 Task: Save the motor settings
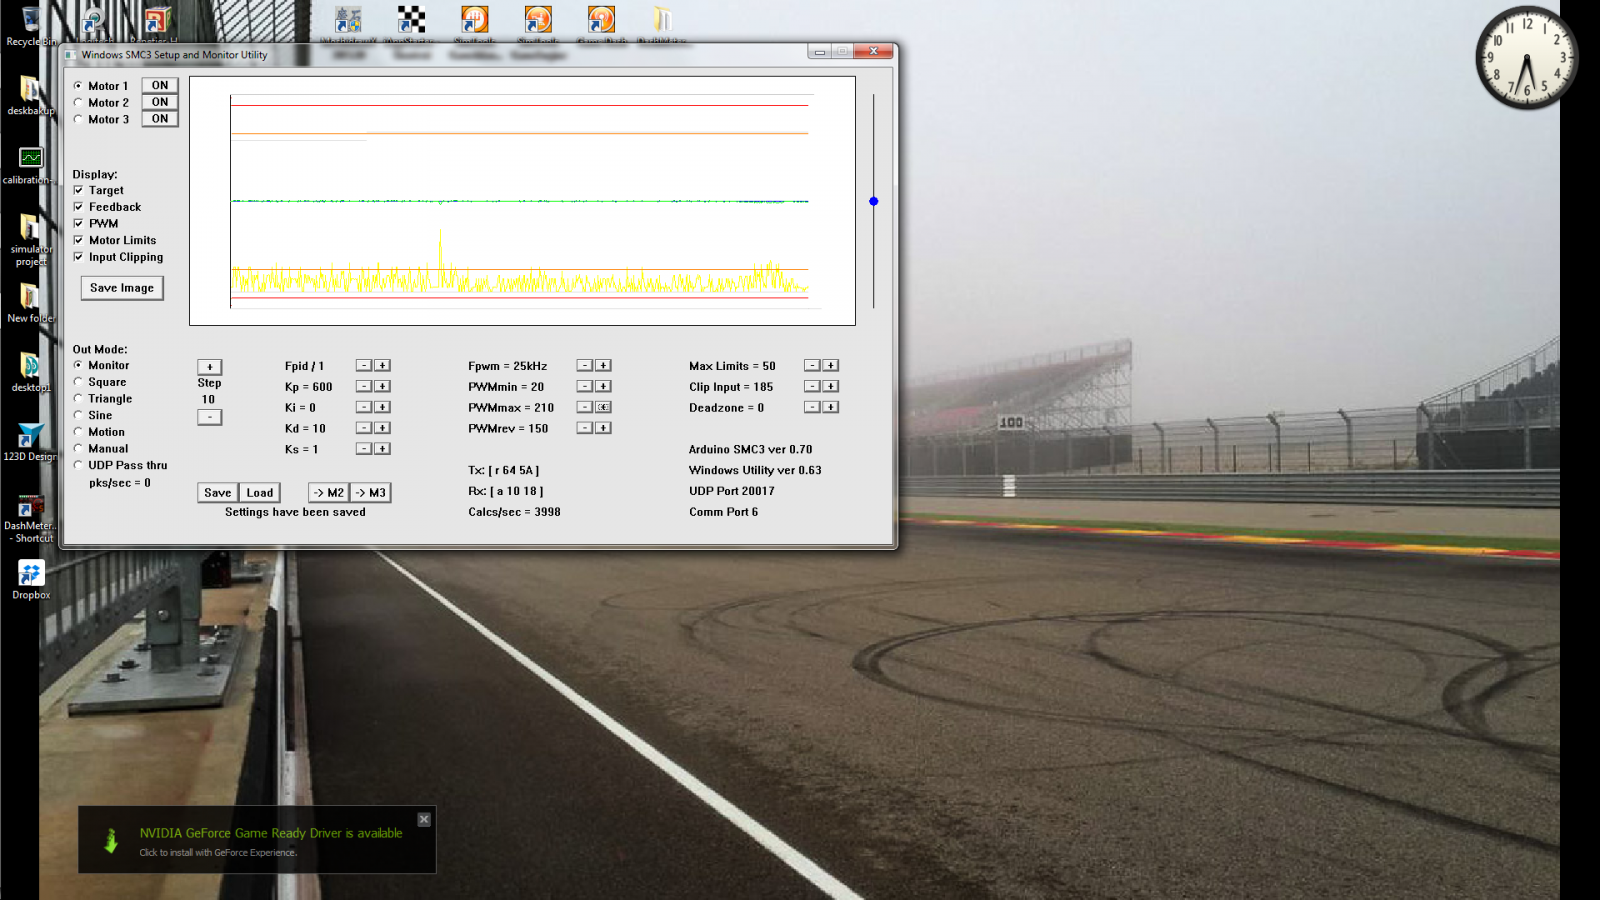point(218,493)
